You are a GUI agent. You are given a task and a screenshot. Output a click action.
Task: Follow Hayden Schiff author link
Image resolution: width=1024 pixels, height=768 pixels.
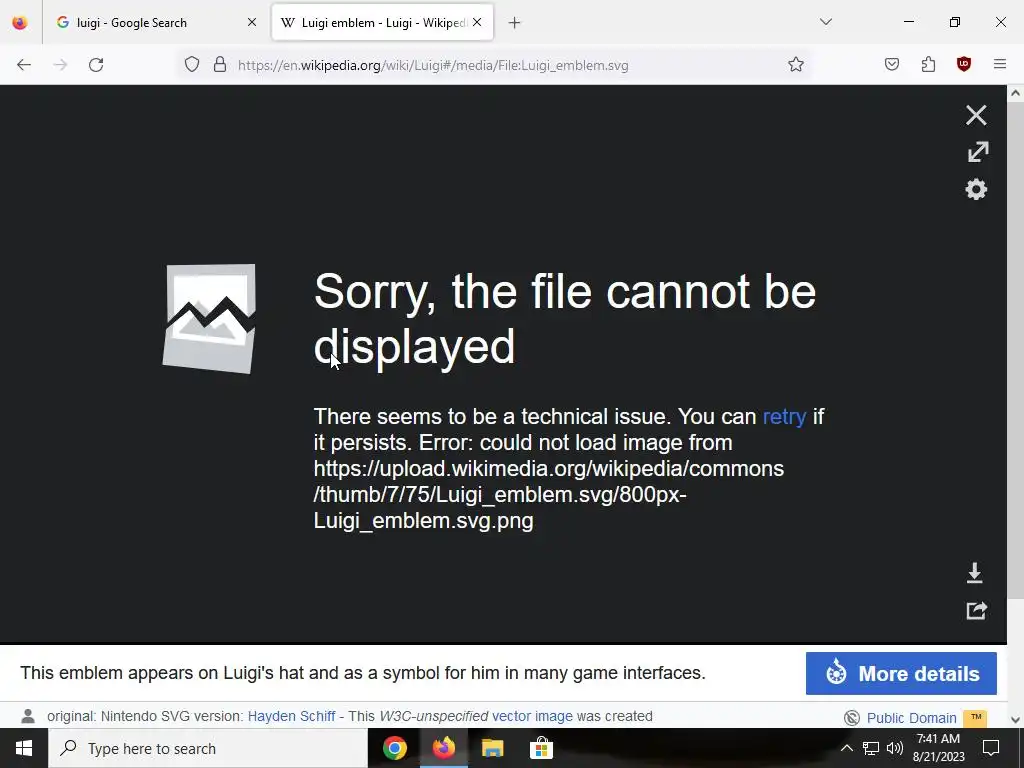[291, 716]
